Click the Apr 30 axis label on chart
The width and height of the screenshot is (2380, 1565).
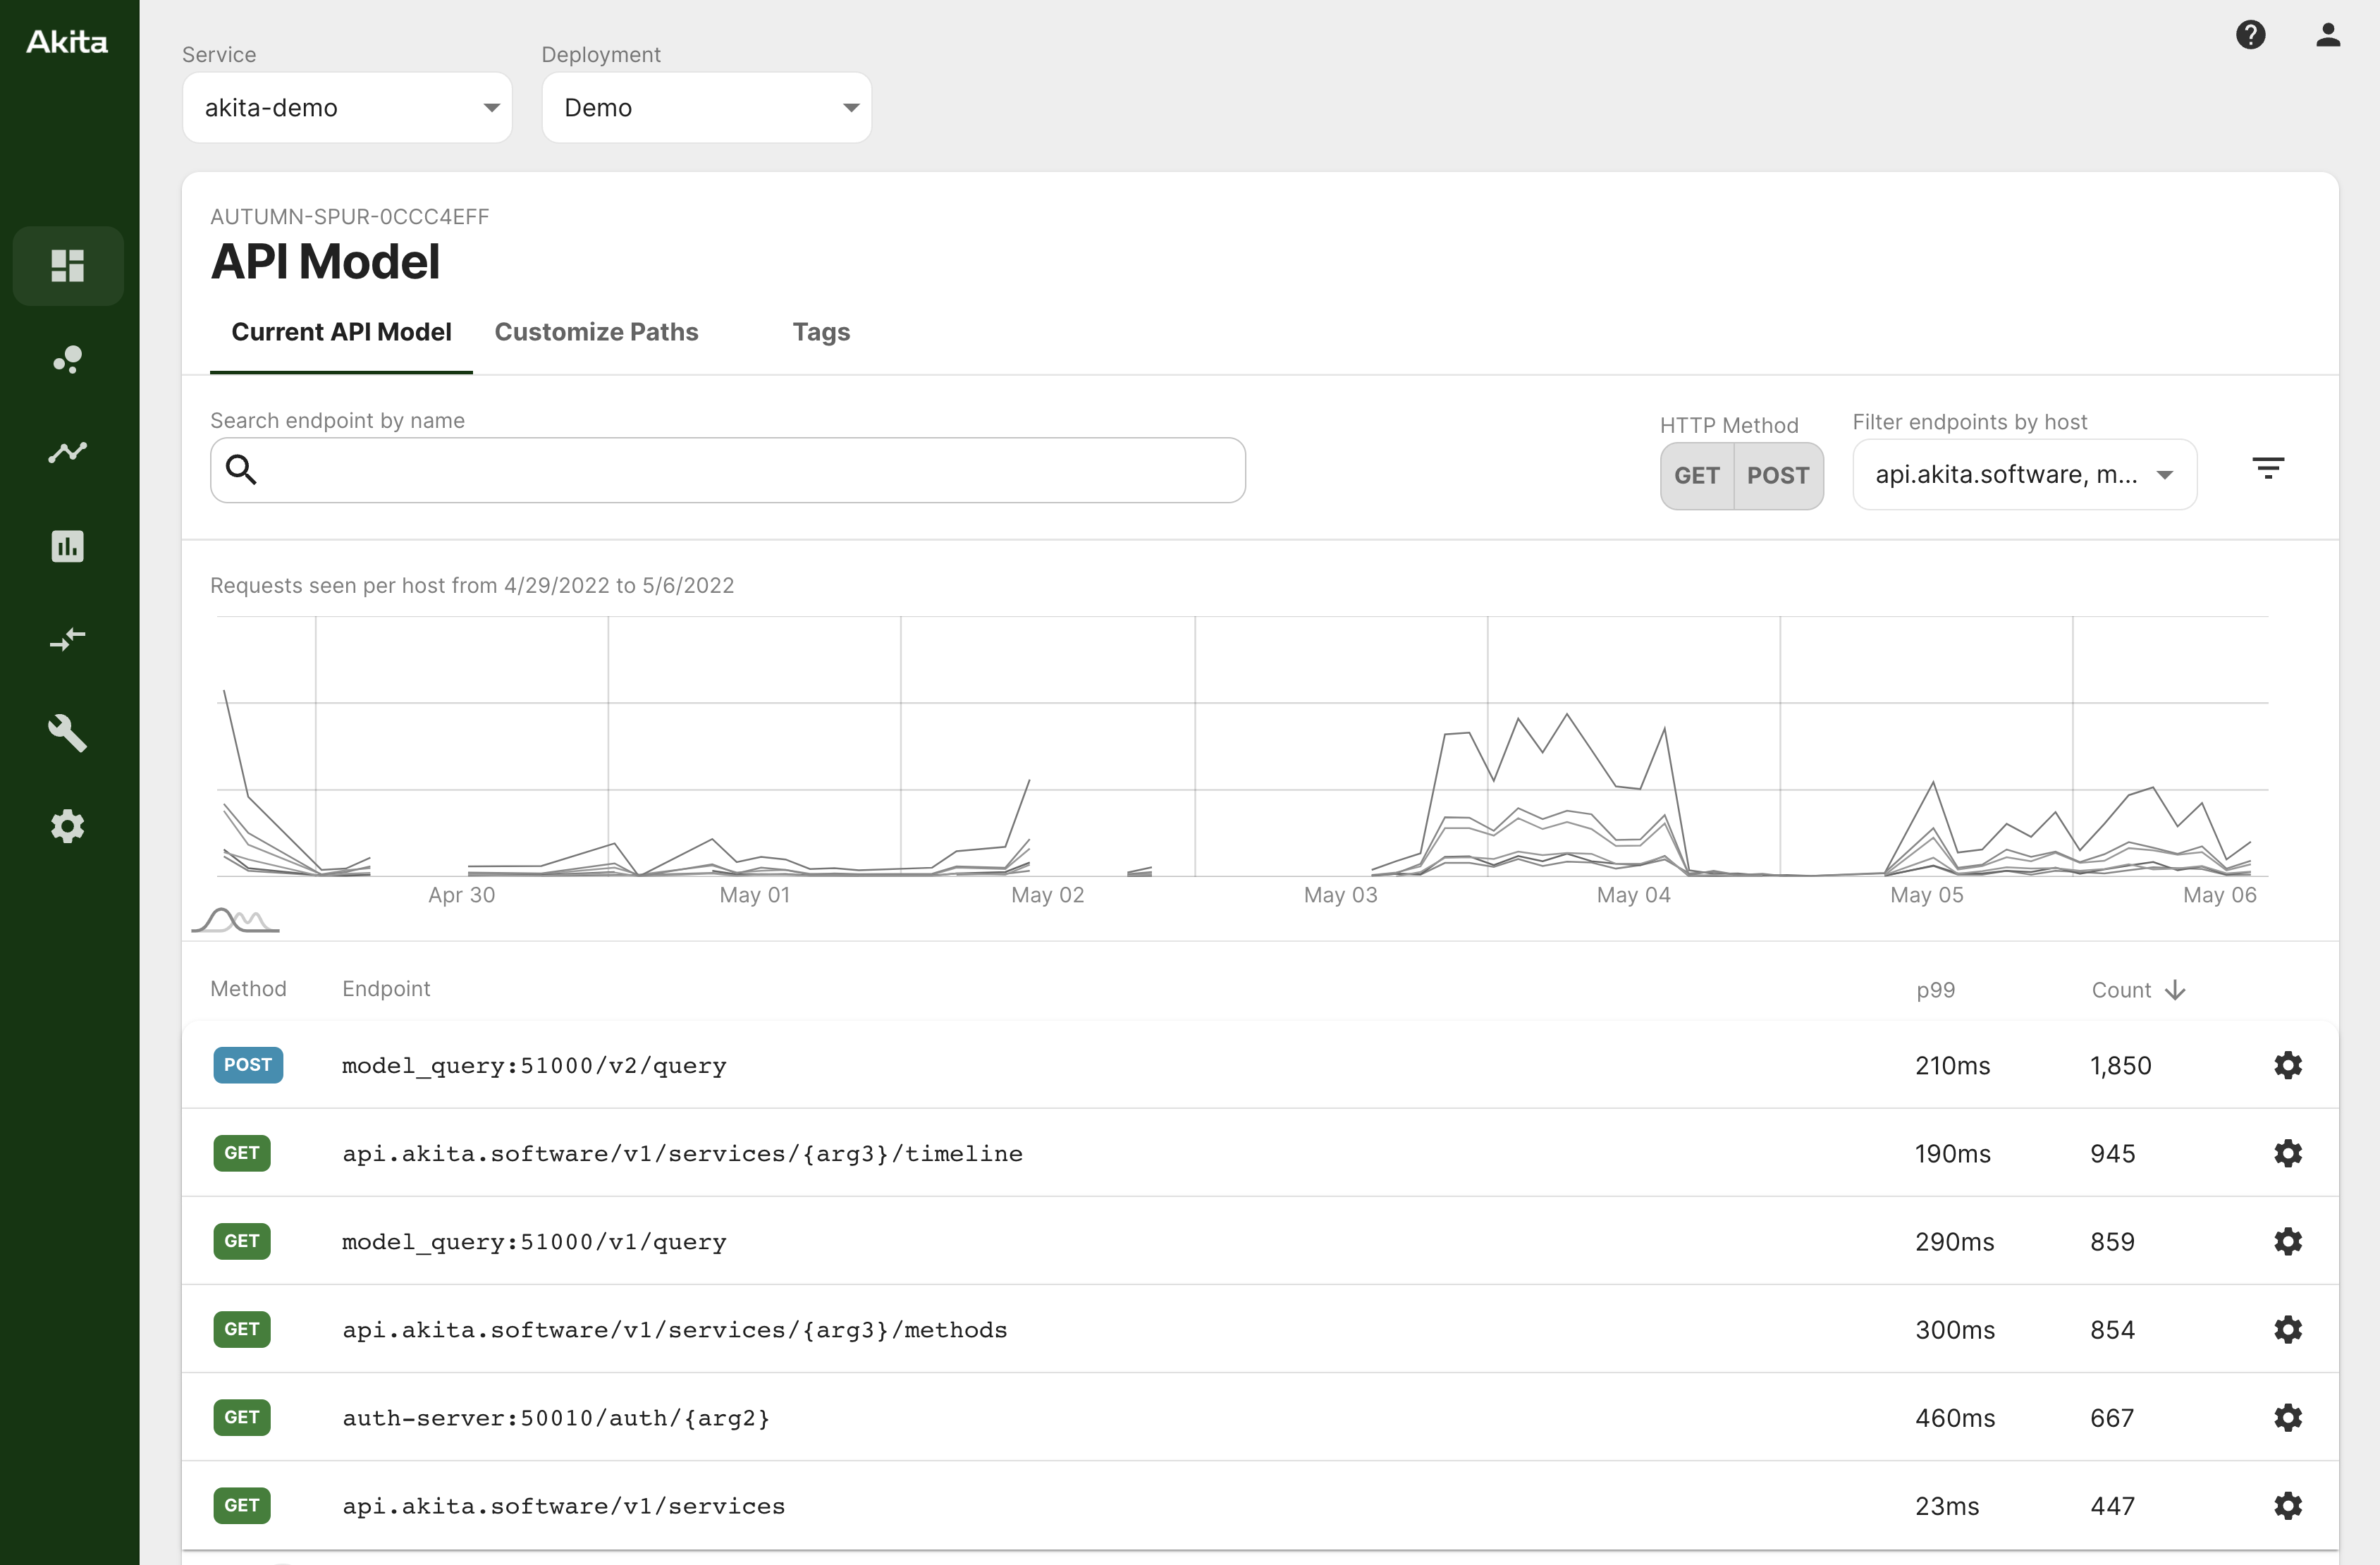[x=461, y=895]
